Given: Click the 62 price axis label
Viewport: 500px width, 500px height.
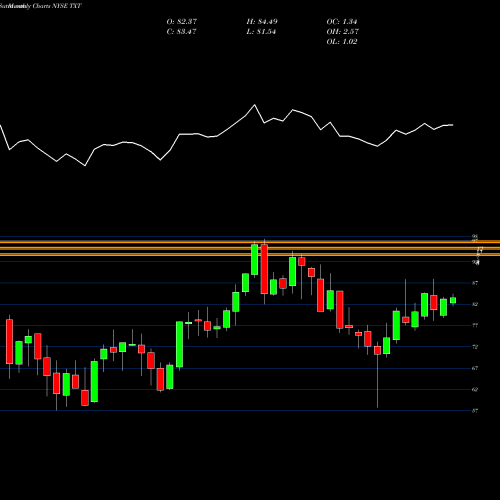Looking at the screenshot, I should pyautogui.click(x=475, y=389).
